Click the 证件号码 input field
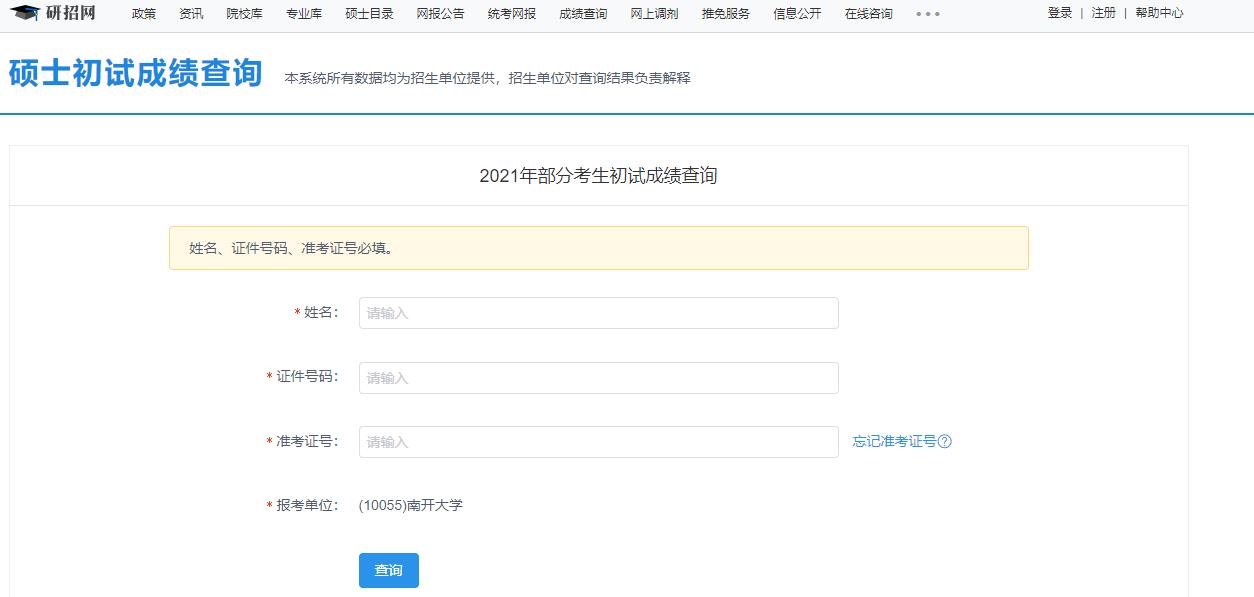1254x597 pixels. click(598, 377)
